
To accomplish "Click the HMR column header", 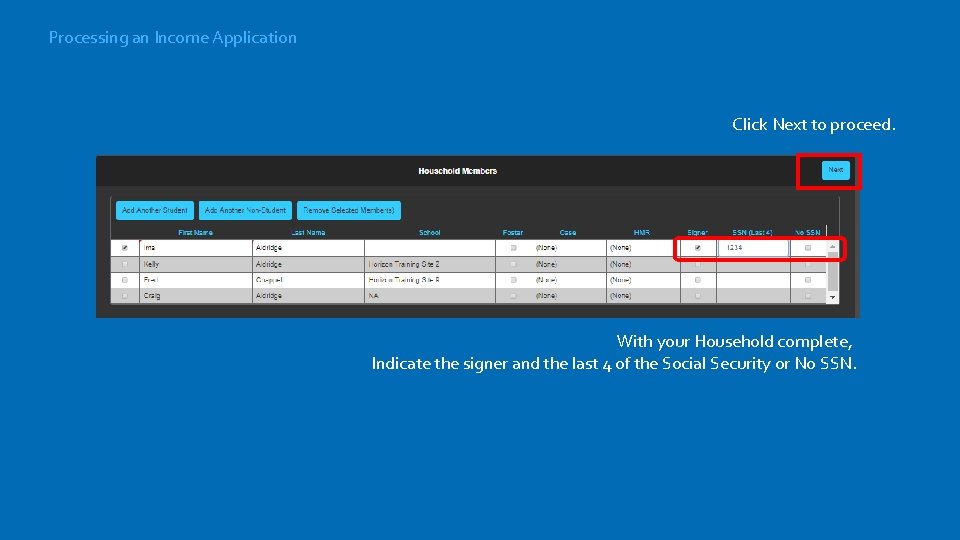I will tap(642, 233).
